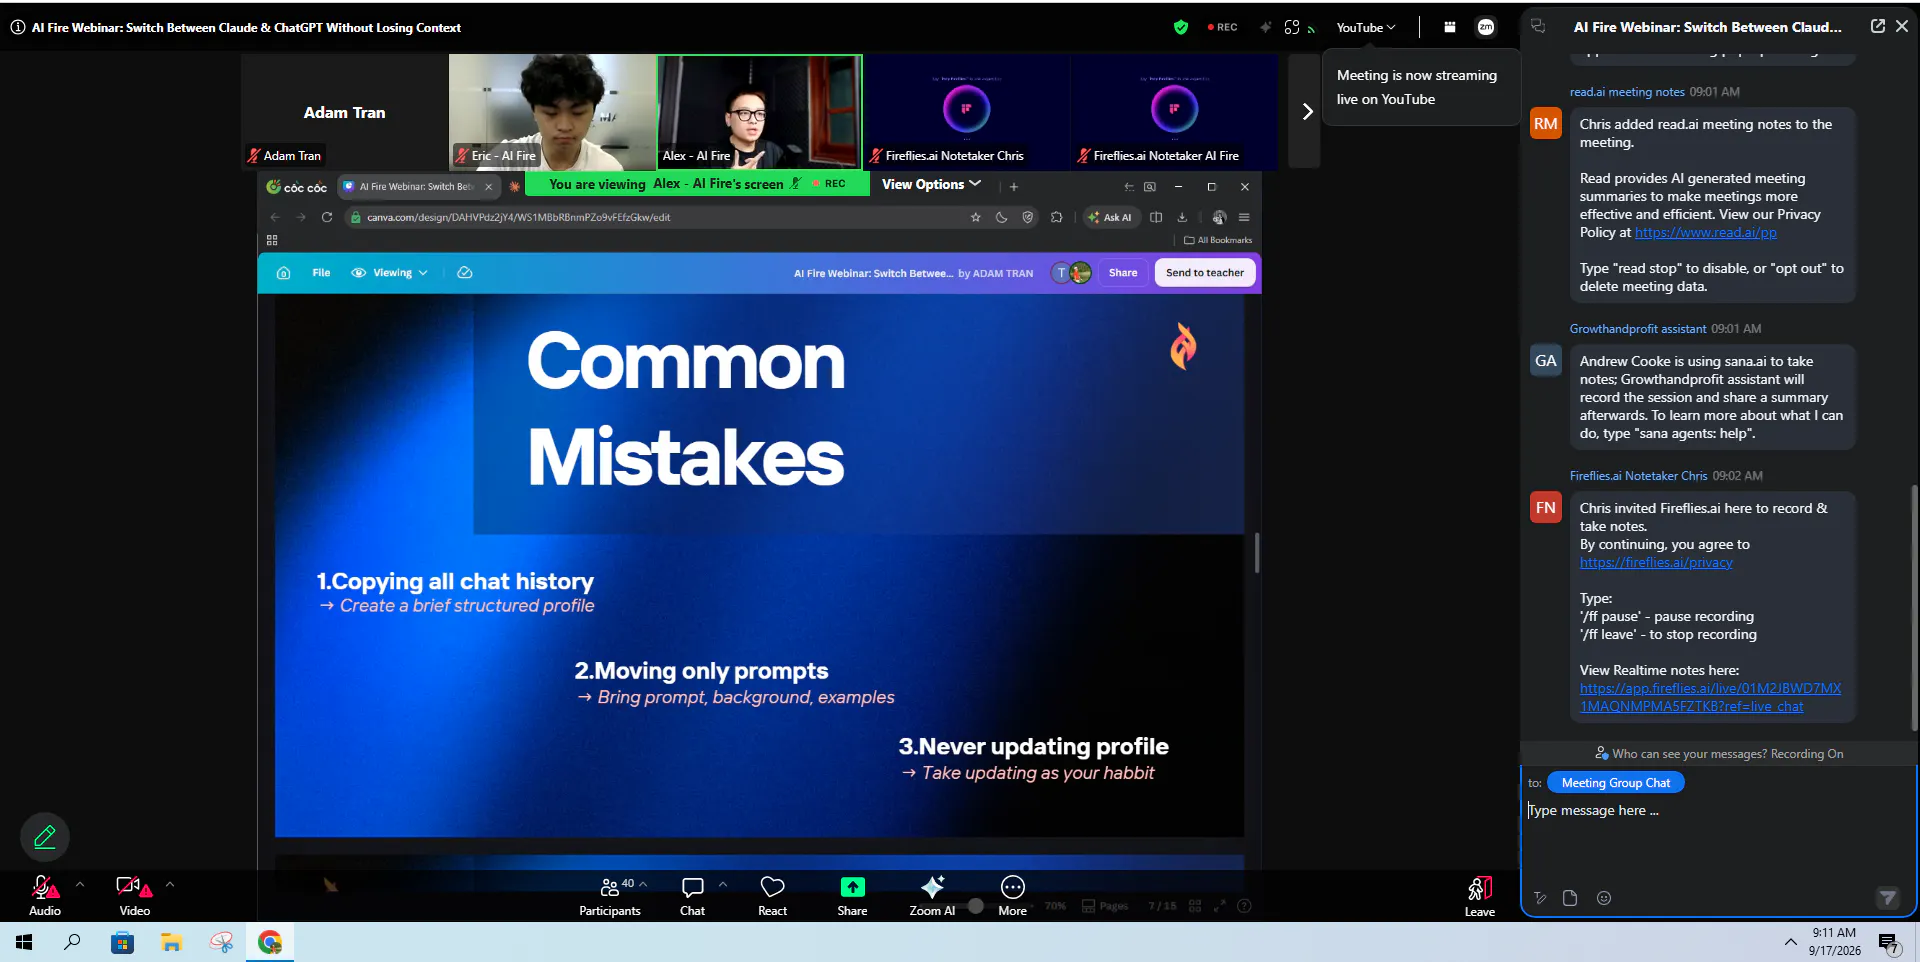Open the emoji picker in chat
Image resolution: width=1920 pixels, height=962 pixels.
[x=1604, y=898]
